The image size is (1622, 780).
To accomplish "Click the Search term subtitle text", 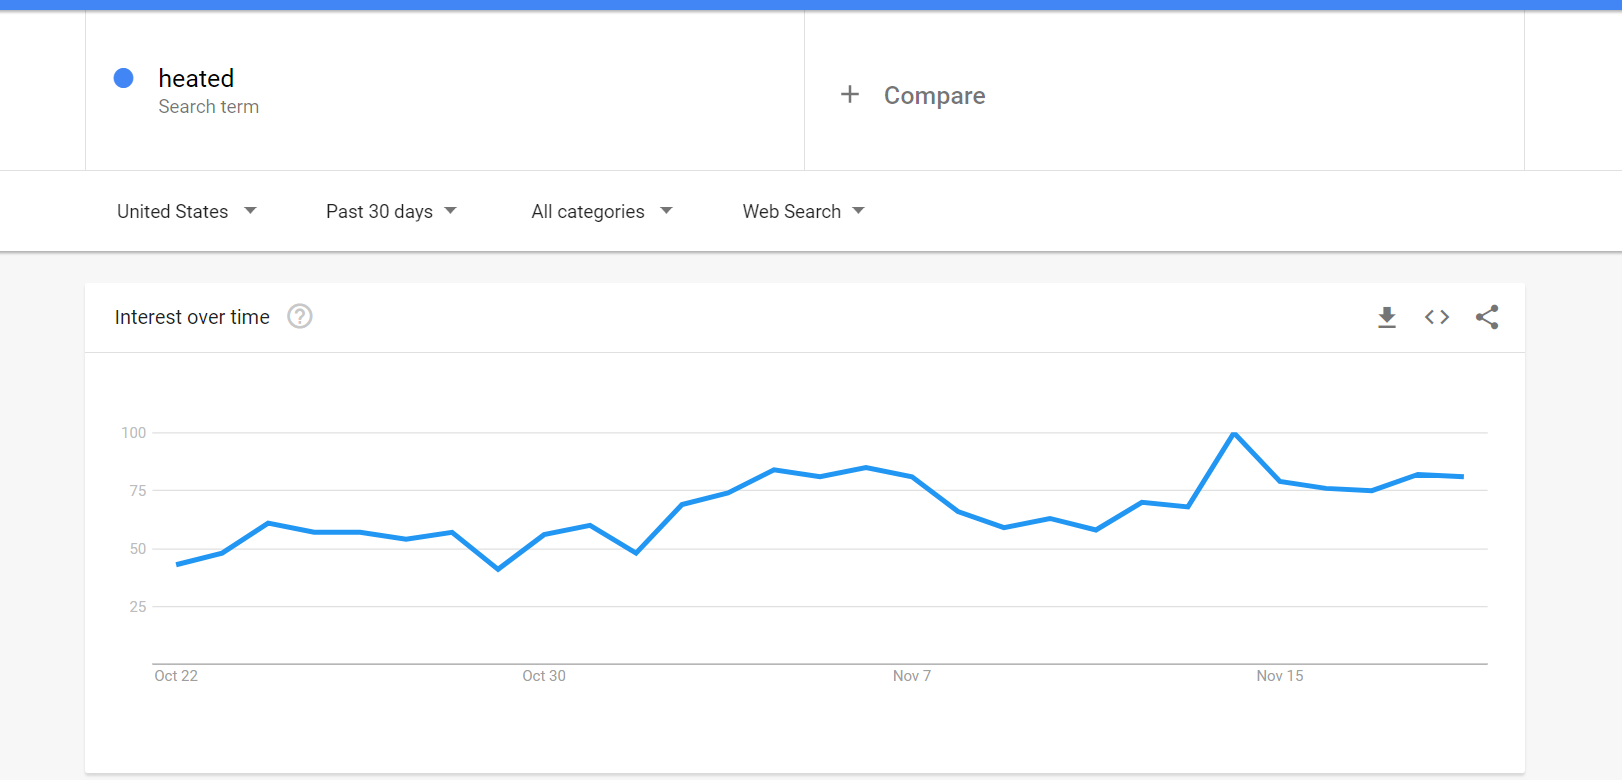I will 208,107.
